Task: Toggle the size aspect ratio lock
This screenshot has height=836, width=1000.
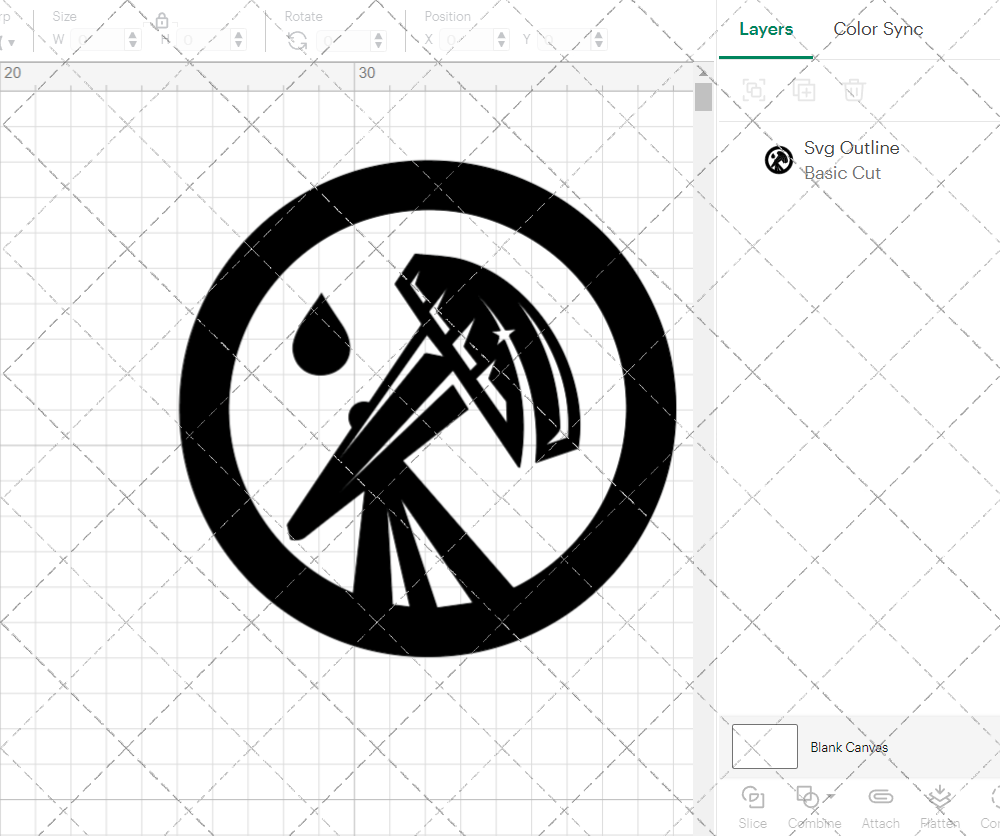Action: (x=162, y=21)
